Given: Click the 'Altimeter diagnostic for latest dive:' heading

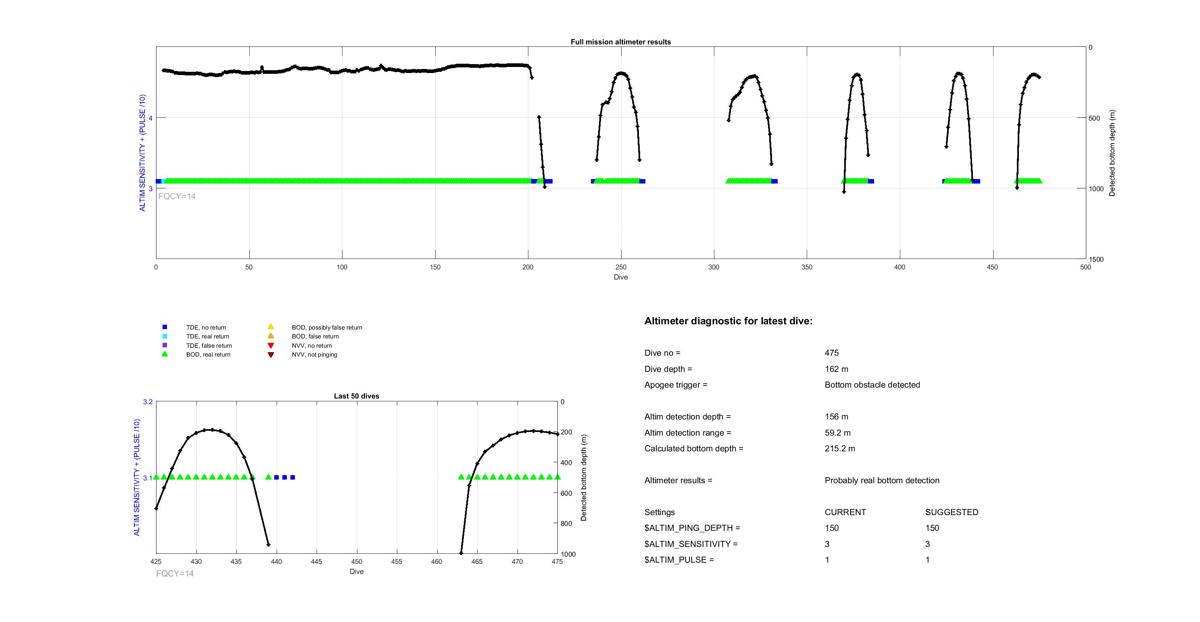Looking at the screenshot, I should point(728,321).
